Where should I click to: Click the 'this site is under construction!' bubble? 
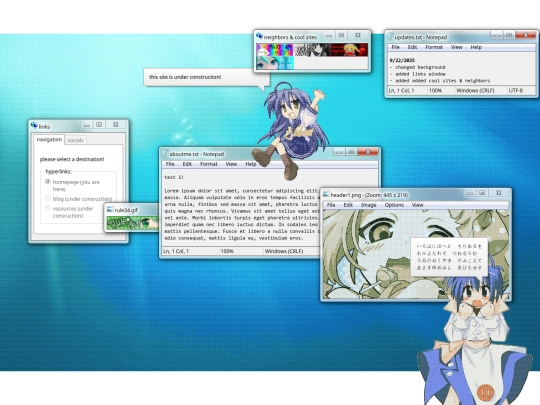pos(207,77)
